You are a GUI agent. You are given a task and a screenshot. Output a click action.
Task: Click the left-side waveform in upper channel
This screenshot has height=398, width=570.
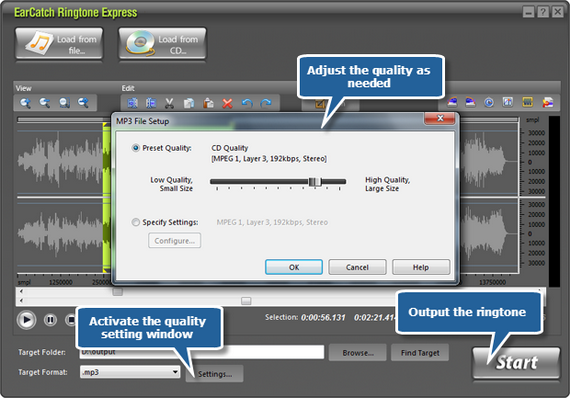point(60,160)
